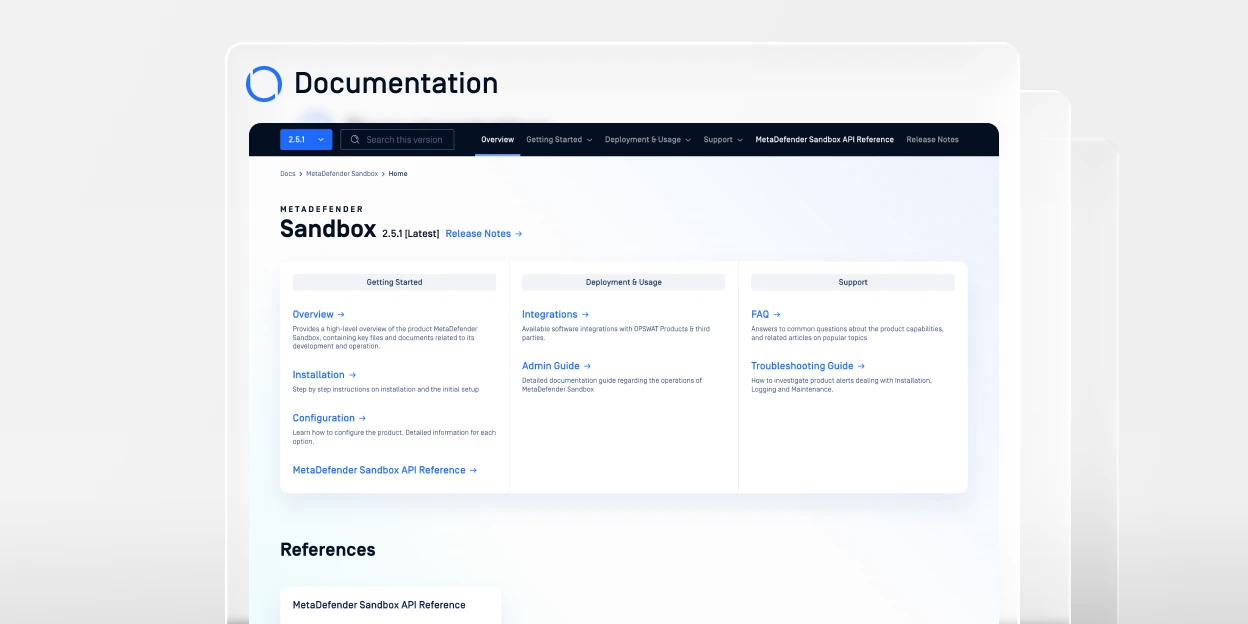Image resolution: width=1248 pixels, height=624 pixels.
Task: Open Release Notes in the navbar
Action: point(932,140)
